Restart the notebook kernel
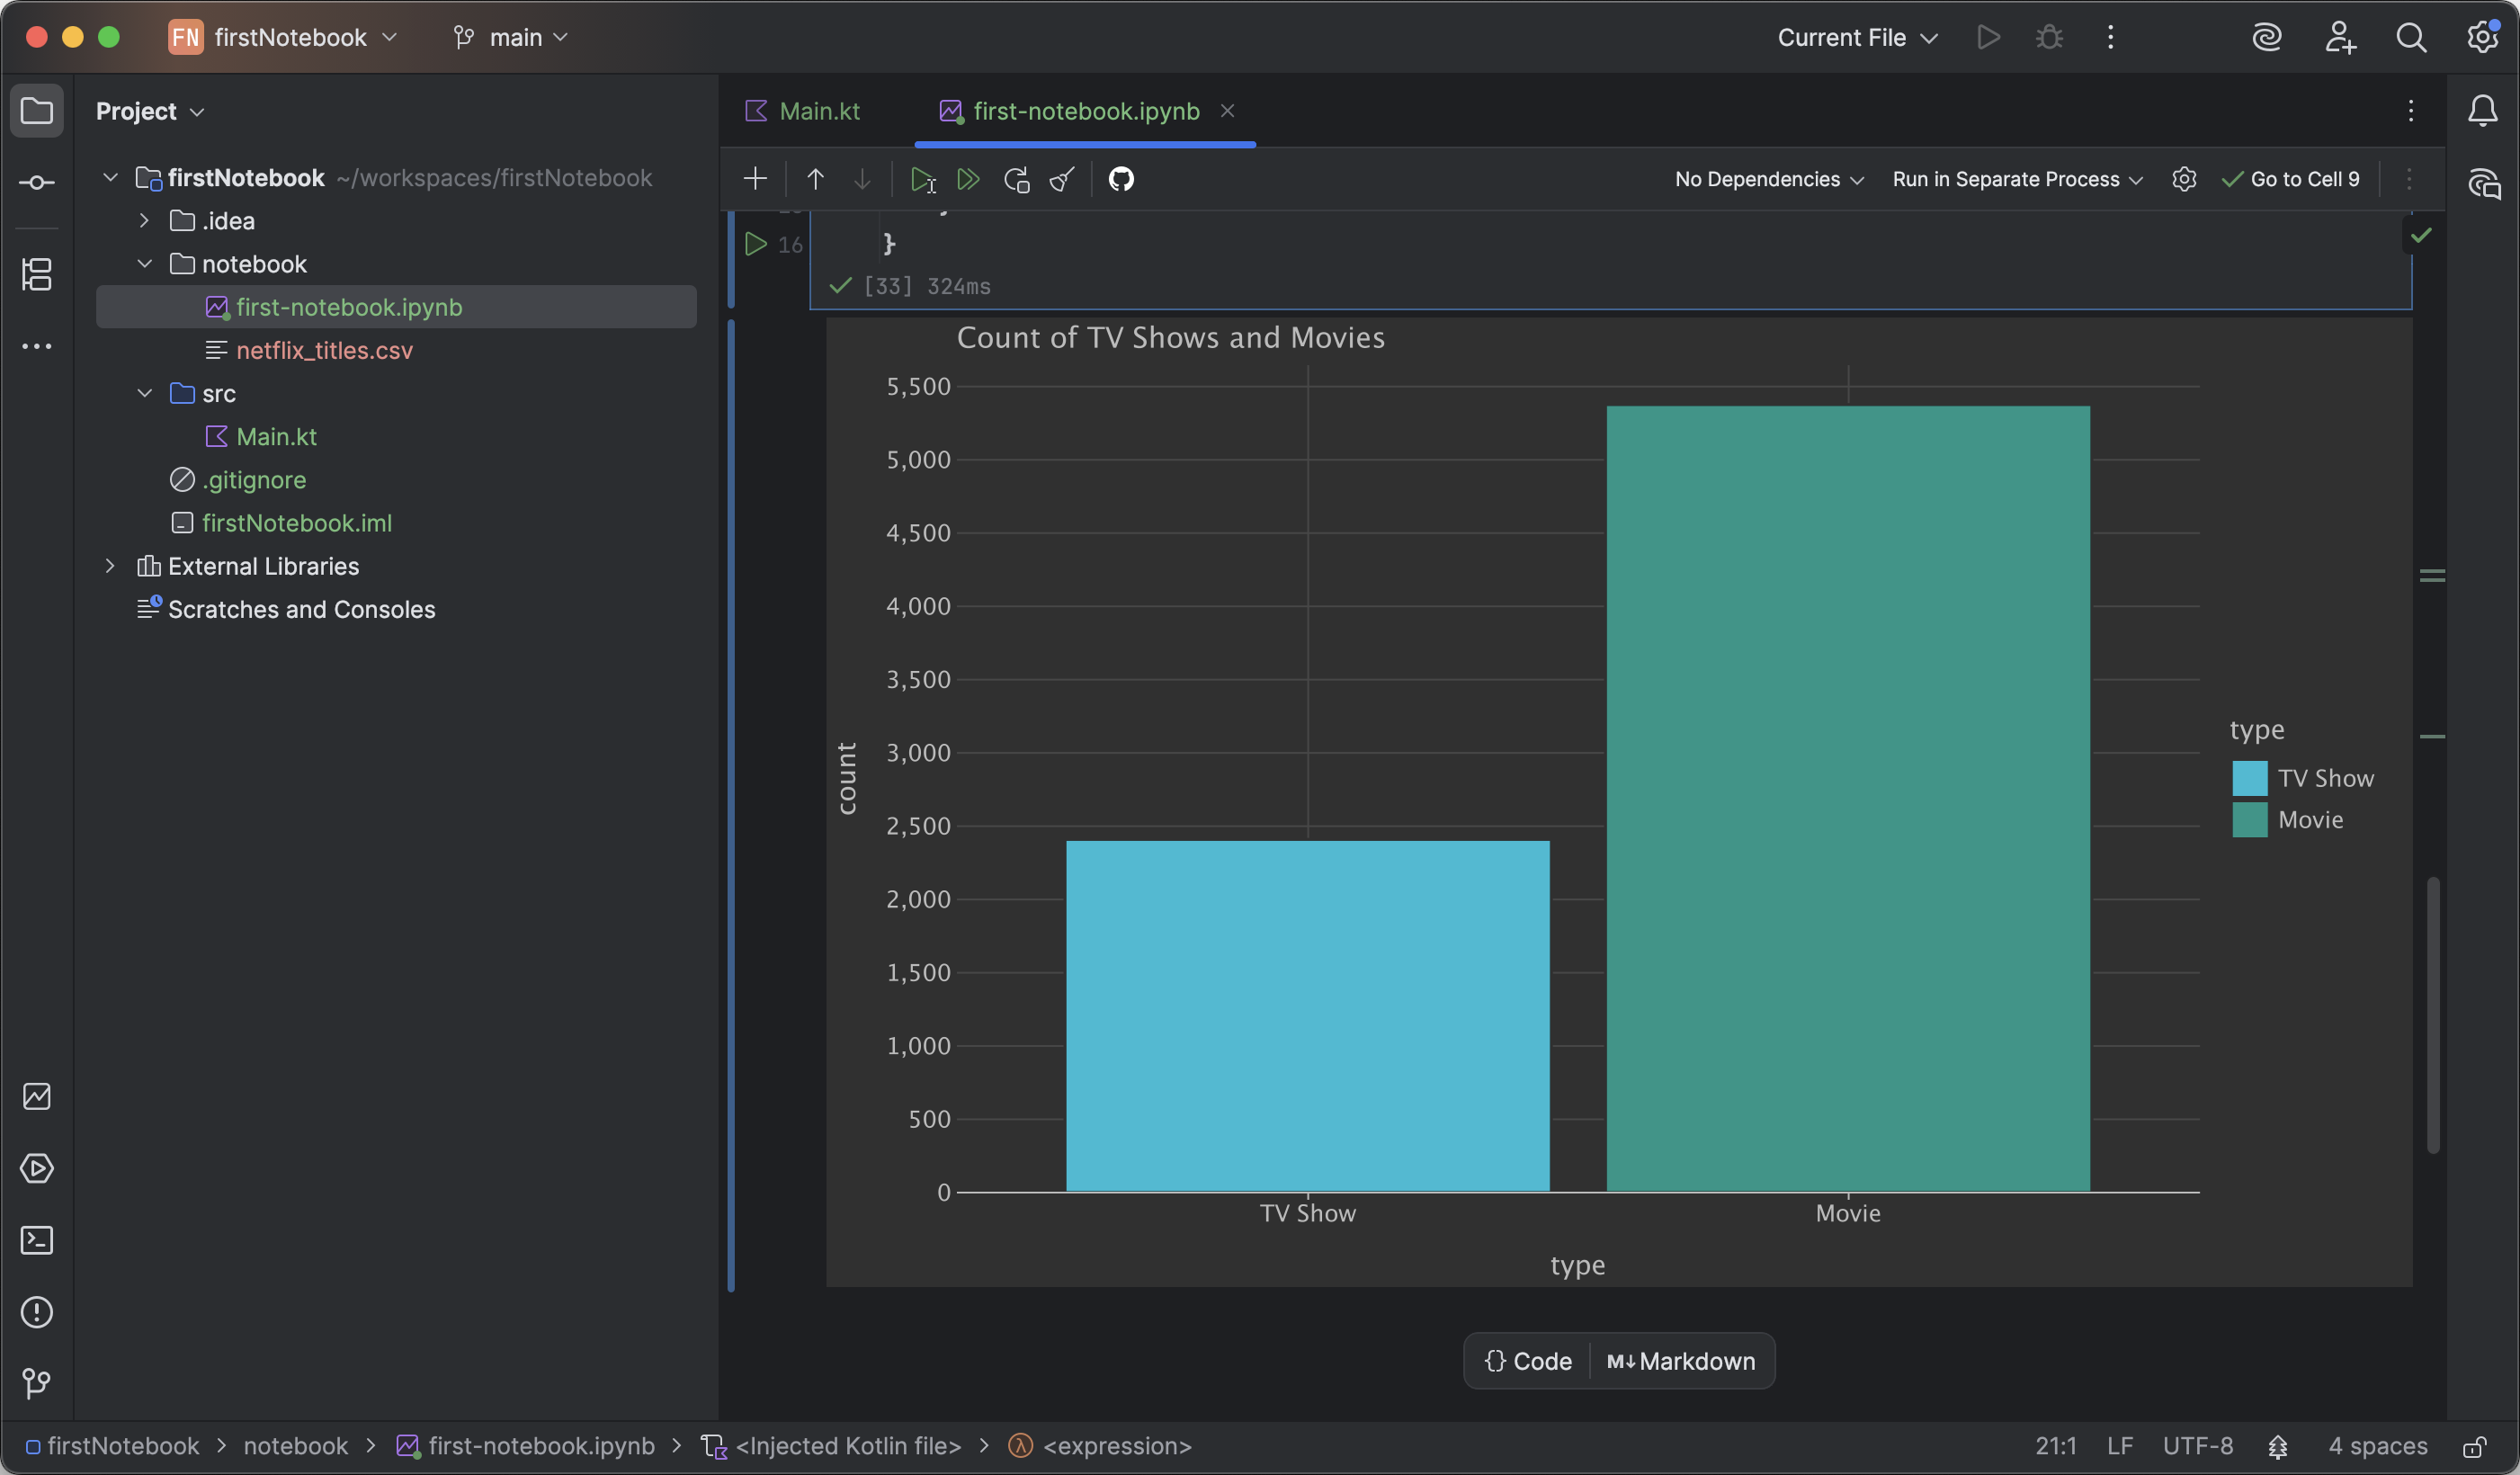Image resolution: width=2520 pixels, height=1475 pixels. (x=1016, y=179)
